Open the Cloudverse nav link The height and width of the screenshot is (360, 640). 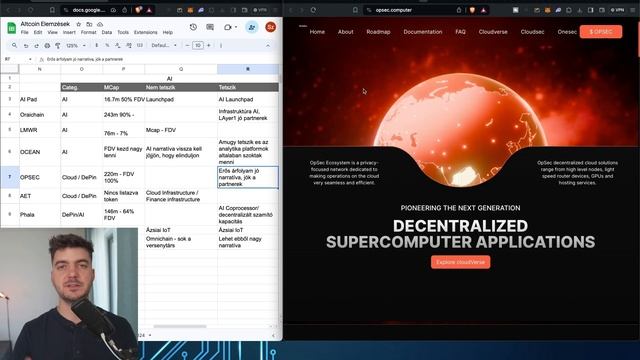pyautogui.click(x=493, y=32)
